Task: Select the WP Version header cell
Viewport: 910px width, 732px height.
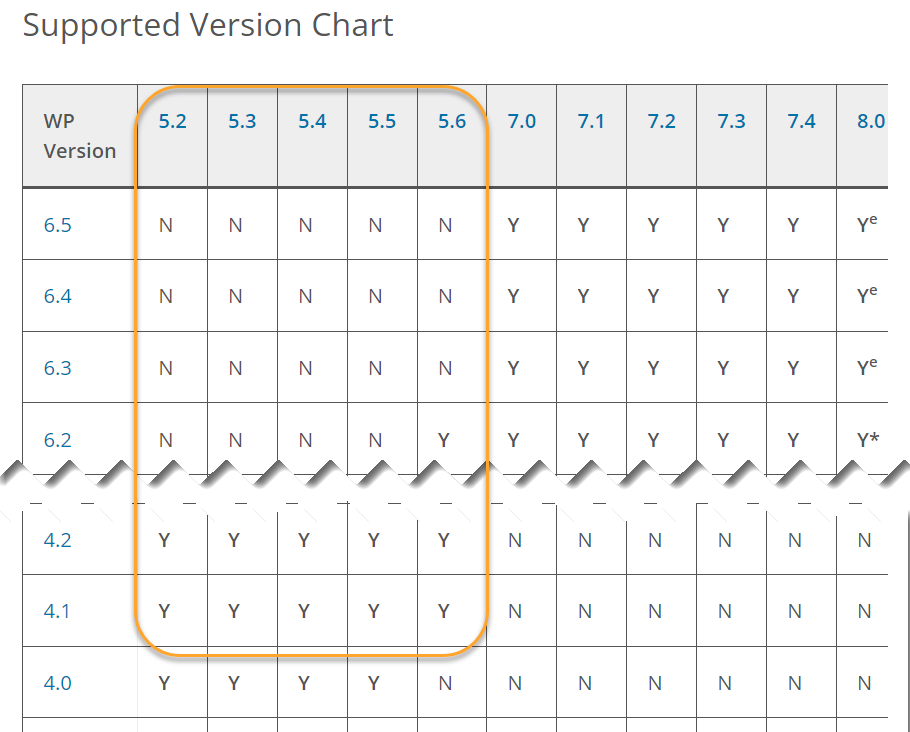Action: (80, 136)
